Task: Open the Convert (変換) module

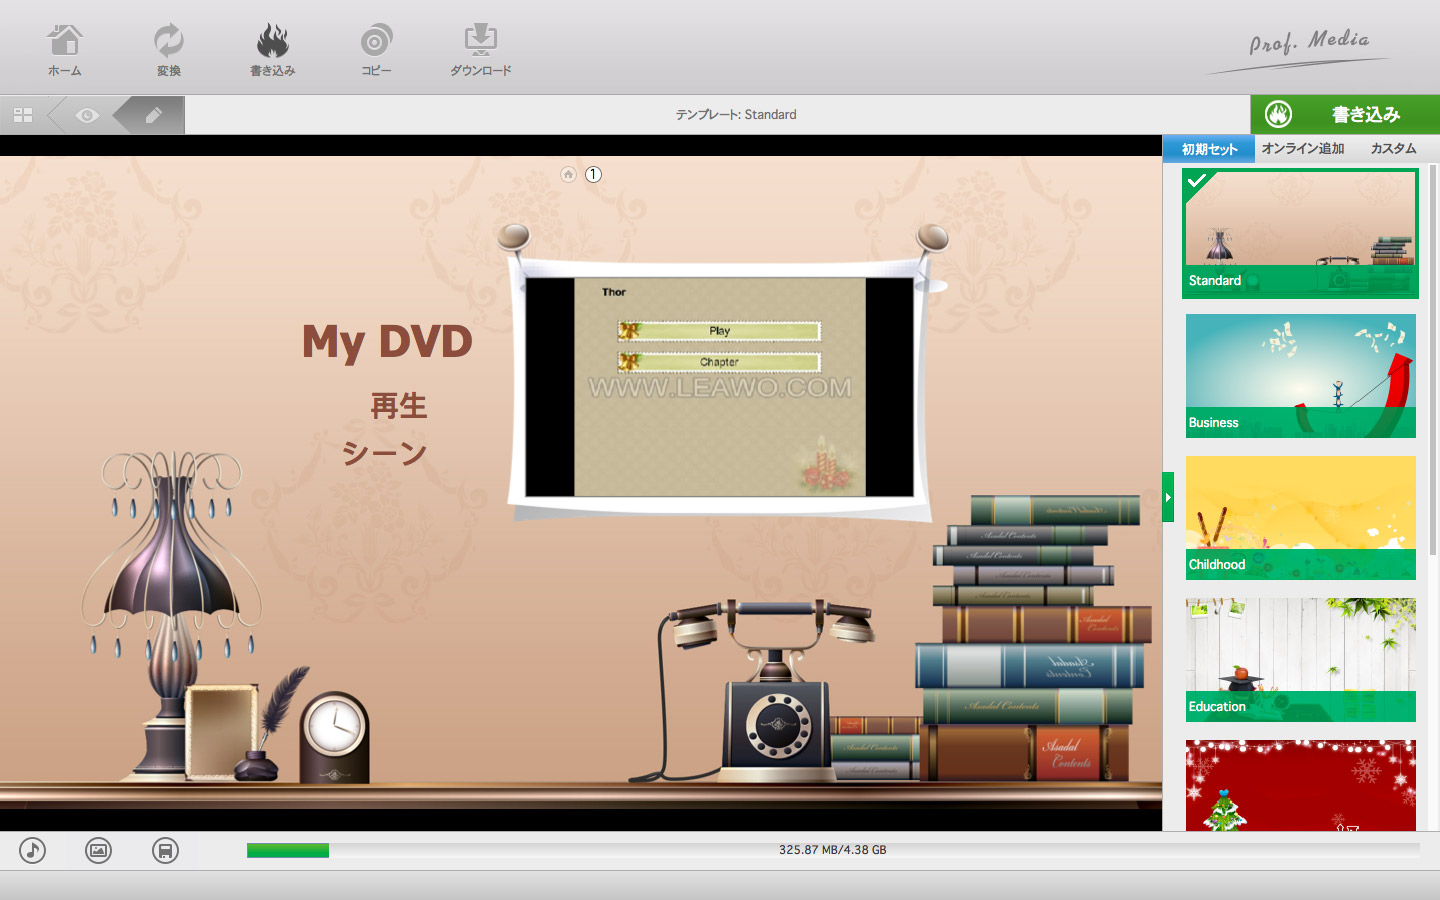Action: click(x=168, y=50)
